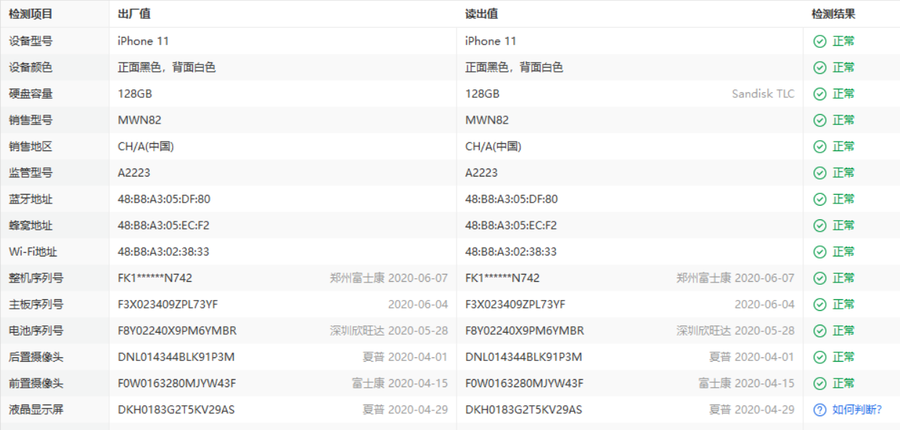
Task: Click the green check icon in 蜂窝地址 row
Action: coord(820,226)
